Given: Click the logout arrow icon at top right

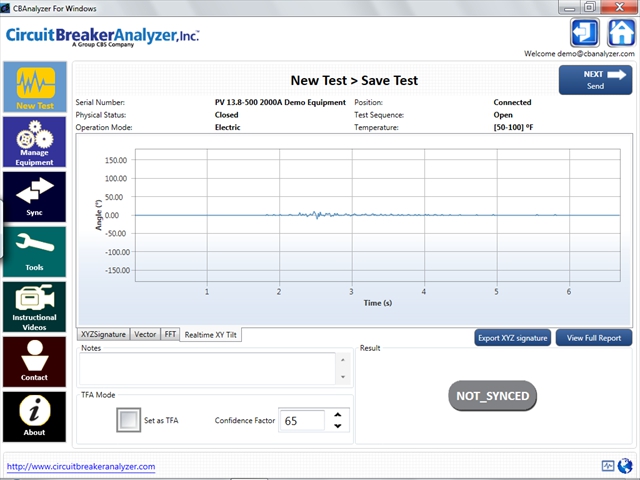Looking at the screenshot, I should [584, 33].
